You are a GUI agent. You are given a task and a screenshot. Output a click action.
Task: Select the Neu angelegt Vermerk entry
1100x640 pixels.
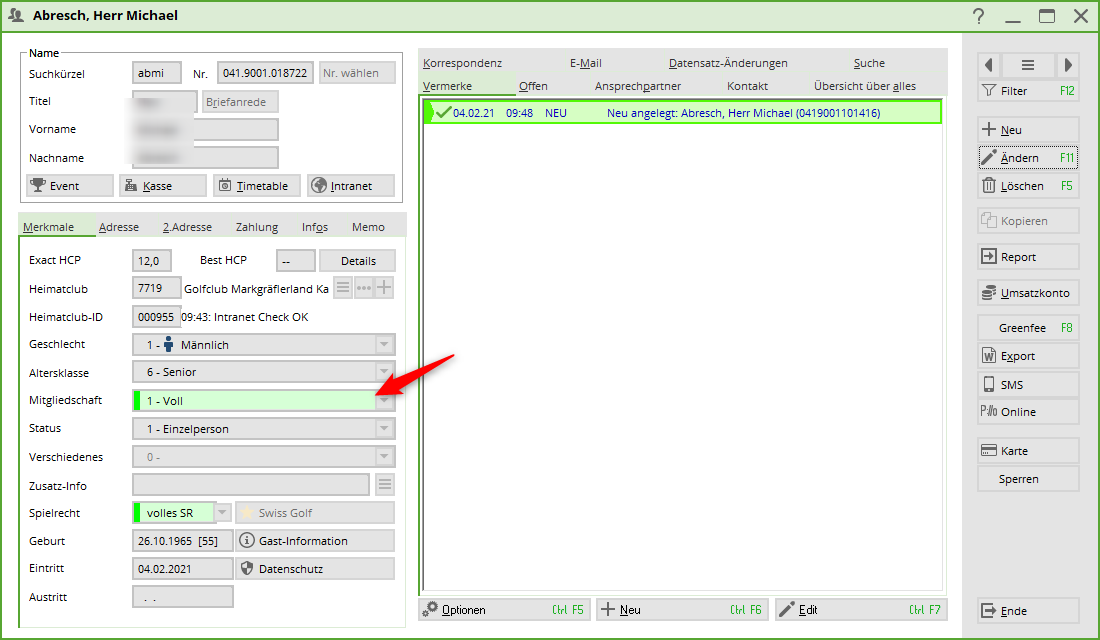point(683,113)
